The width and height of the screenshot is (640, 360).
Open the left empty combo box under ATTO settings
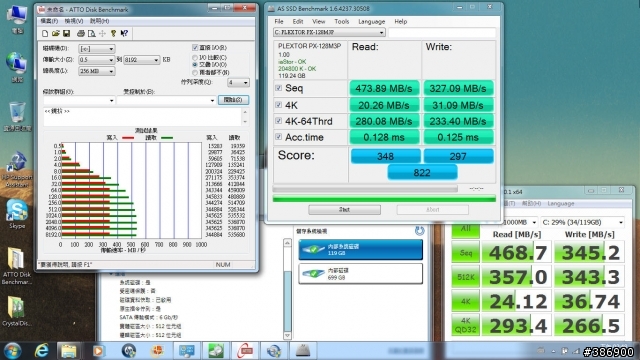pyautogui.click(x=79, y=100)
